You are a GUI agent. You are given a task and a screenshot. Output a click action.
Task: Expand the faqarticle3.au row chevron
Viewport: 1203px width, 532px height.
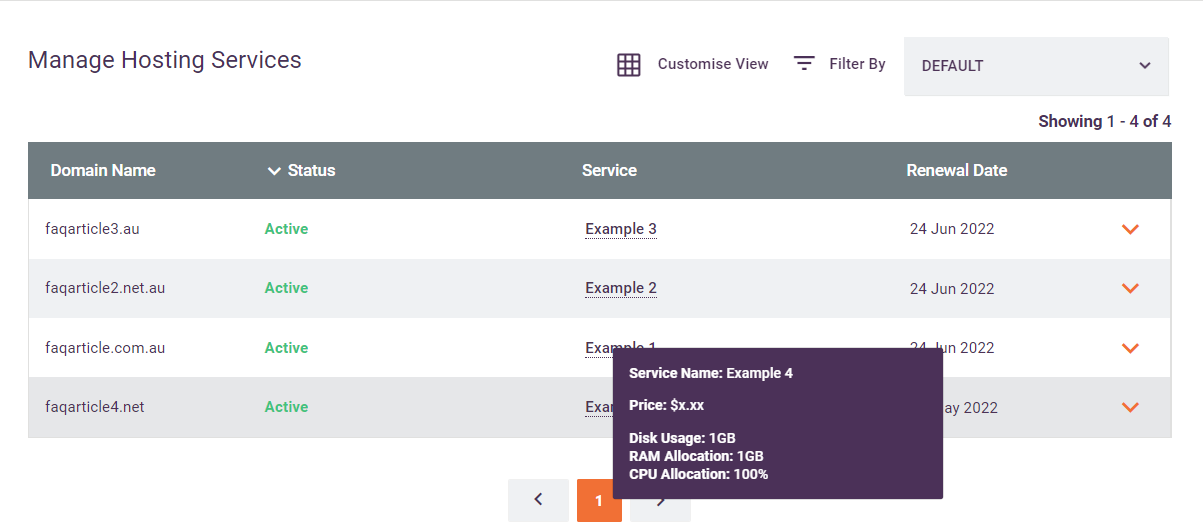pyautogui.click(x=1130, y=229)
